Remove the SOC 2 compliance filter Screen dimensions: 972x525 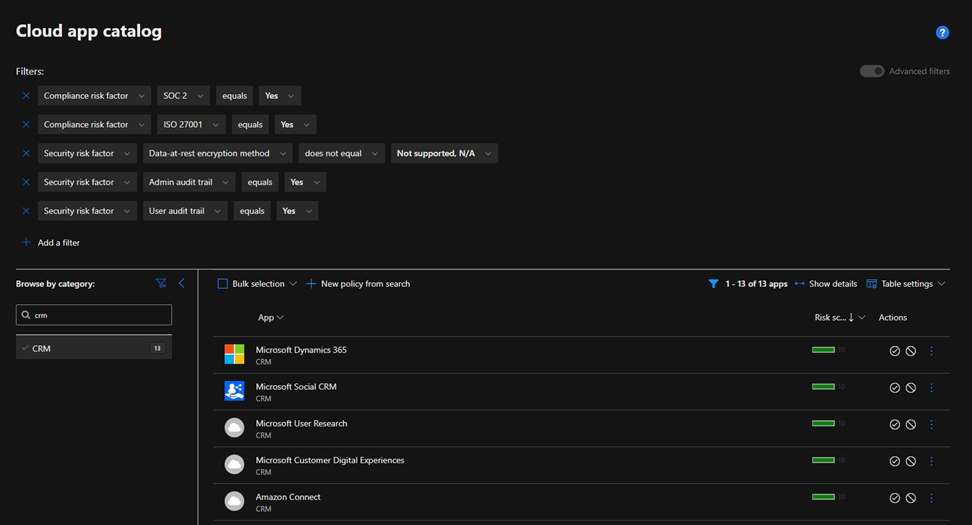coord(26,95)
